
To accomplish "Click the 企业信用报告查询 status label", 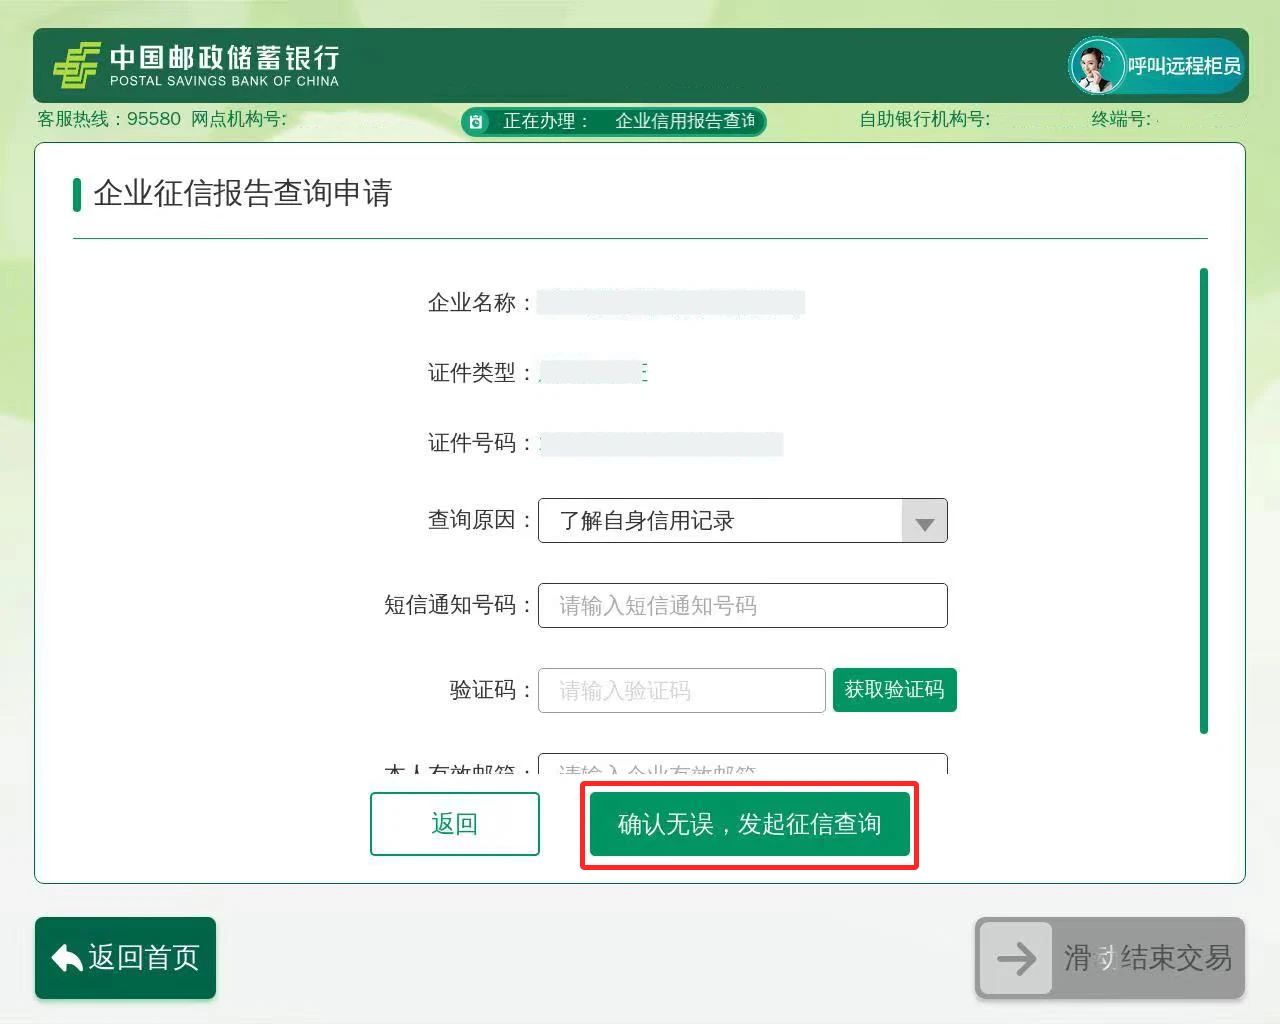I will tap(685, 122).
